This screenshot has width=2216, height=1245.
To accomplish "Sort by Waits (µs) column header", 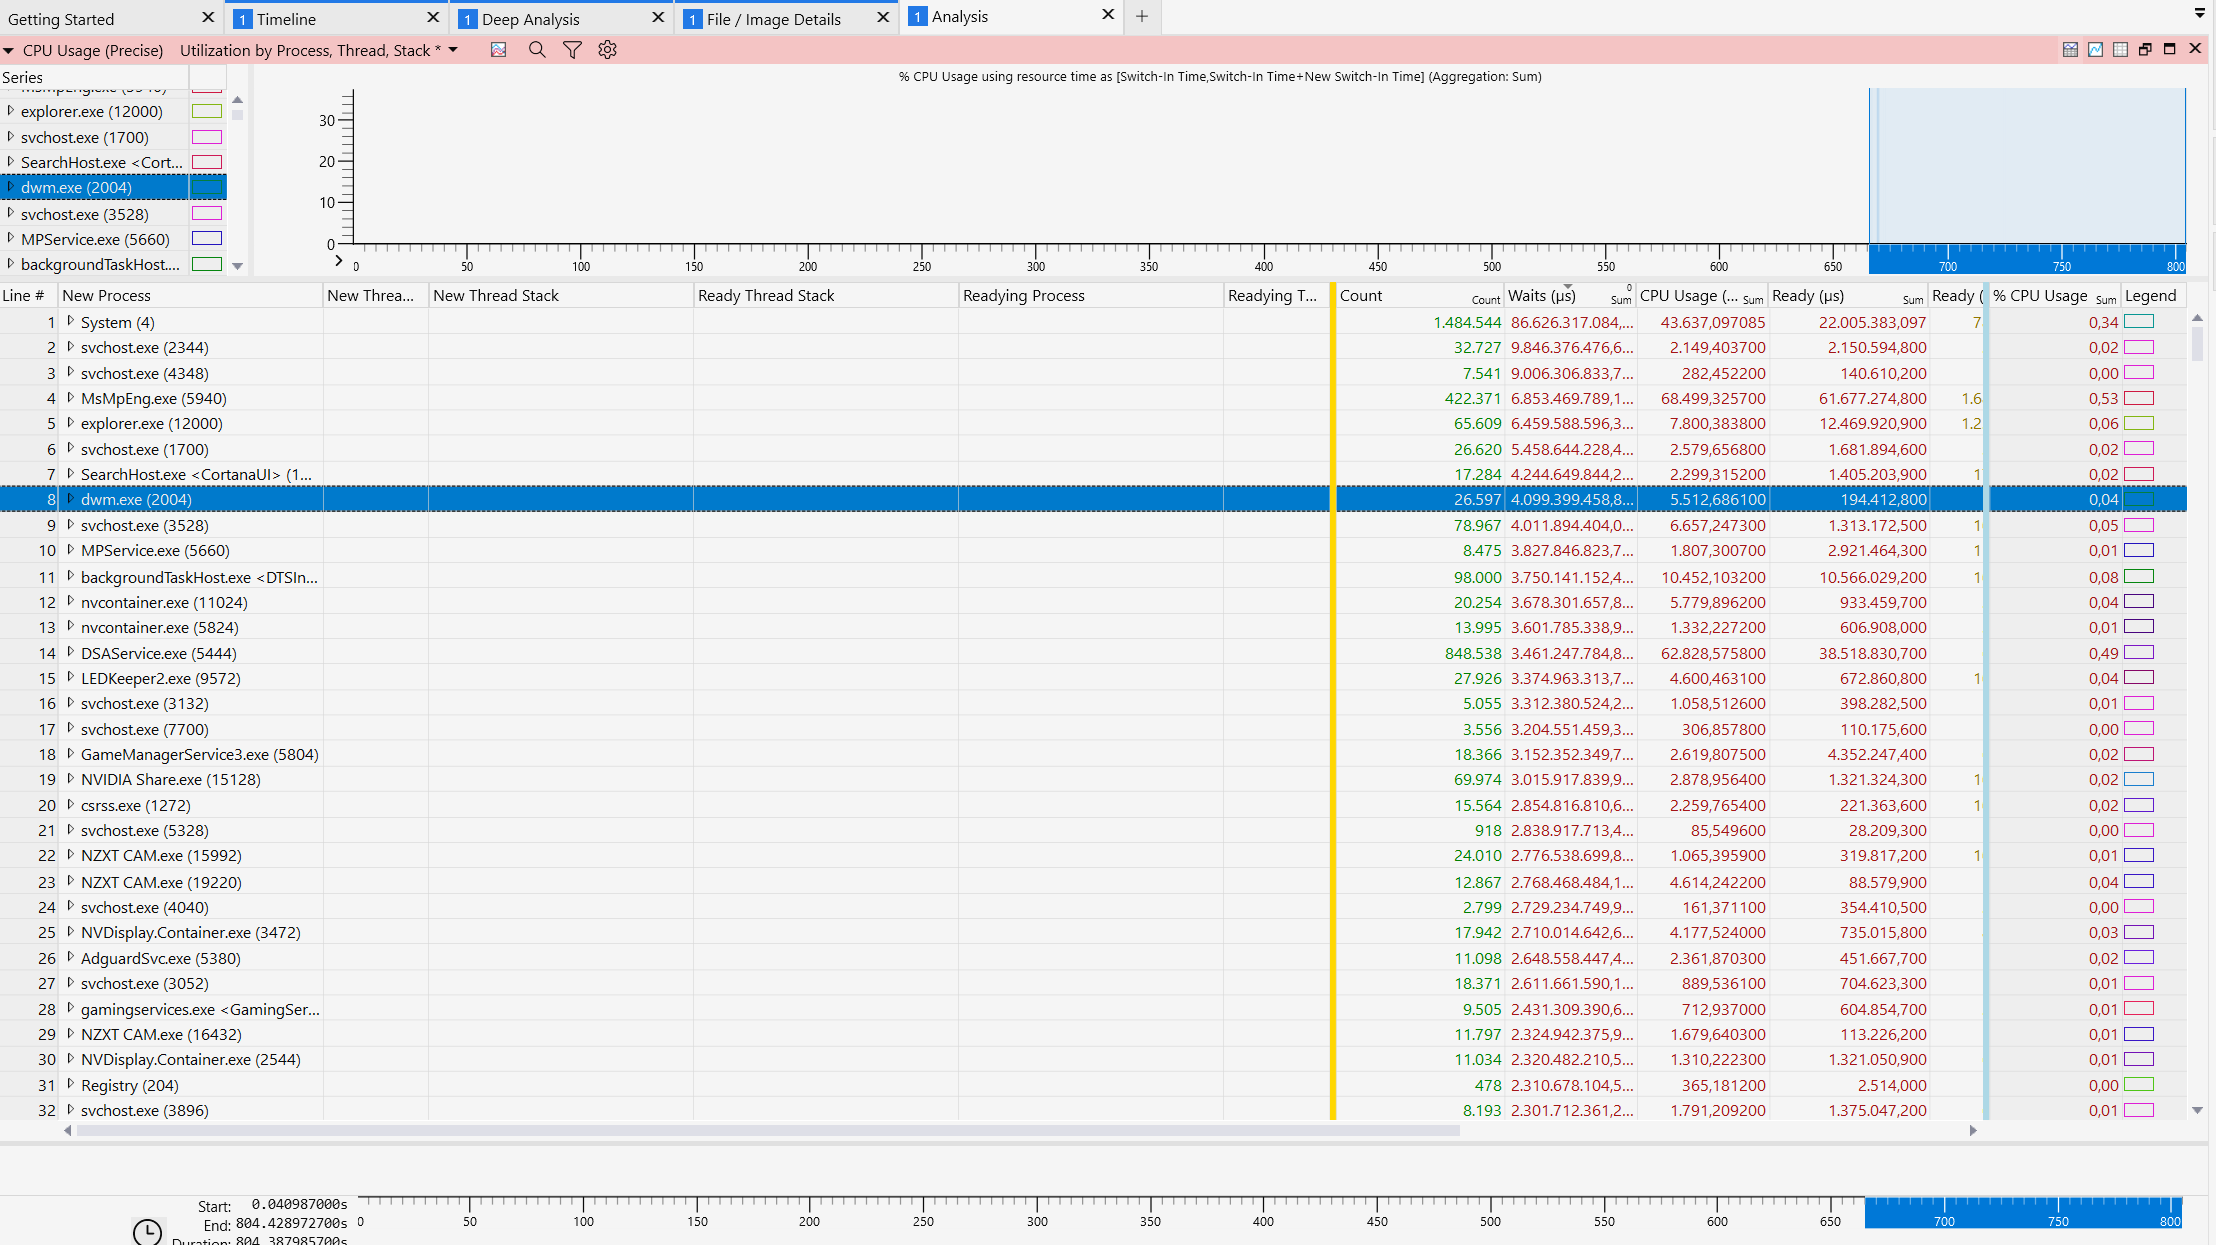I will pos(1569,295).
